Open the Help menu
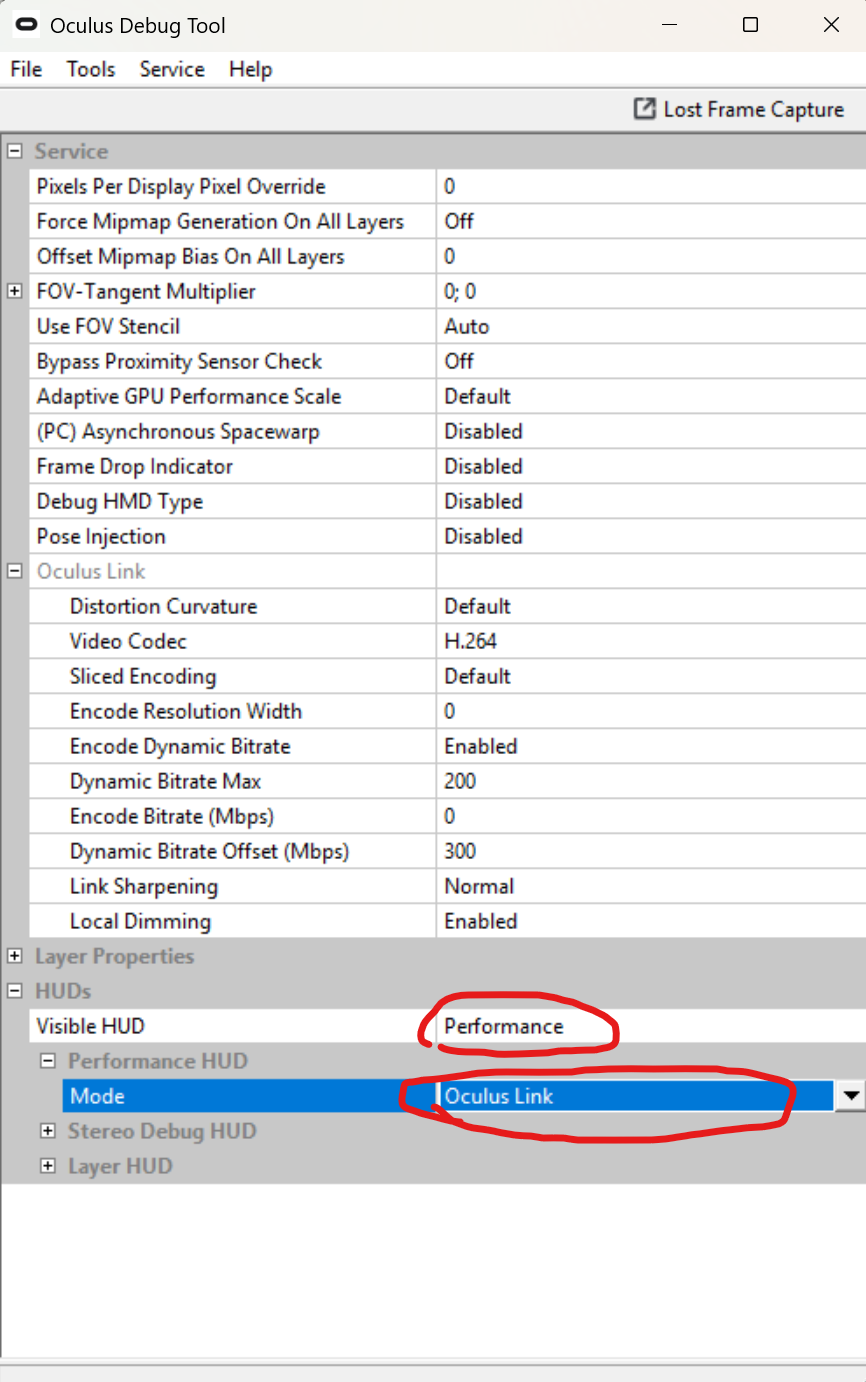The height and width of the screenshot is (1382, 866). (250, 69)
